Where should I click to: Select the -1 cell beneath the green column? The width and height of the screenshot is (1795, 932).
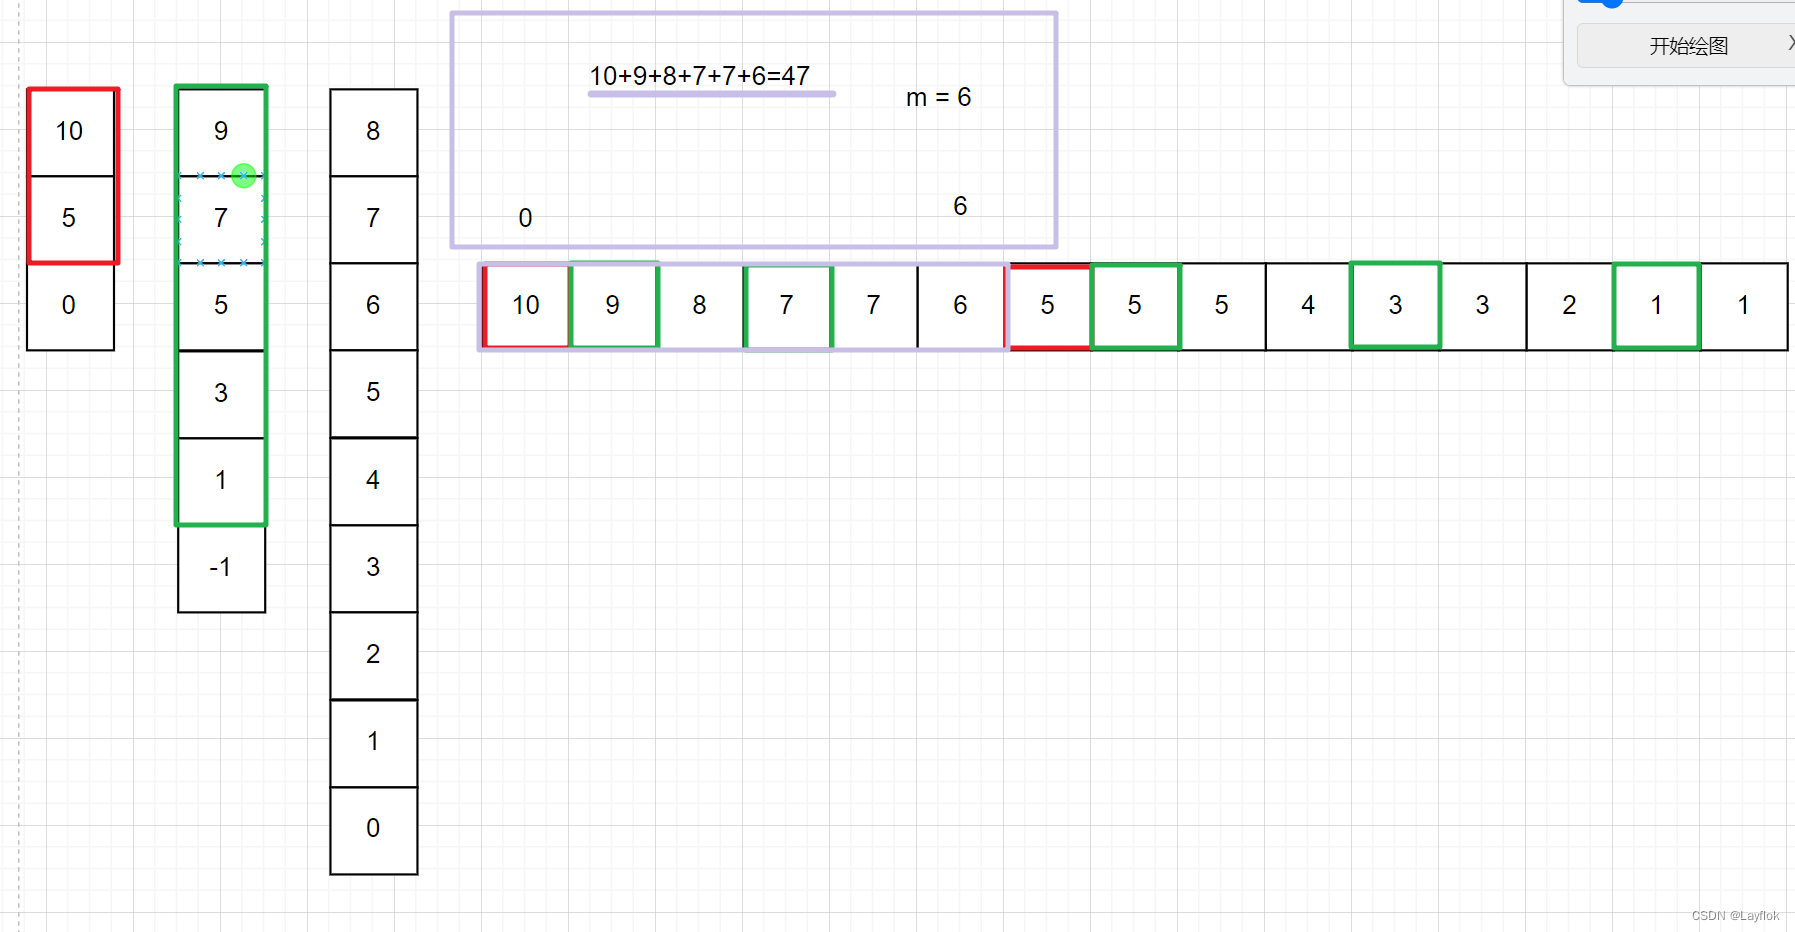(221, 568)
